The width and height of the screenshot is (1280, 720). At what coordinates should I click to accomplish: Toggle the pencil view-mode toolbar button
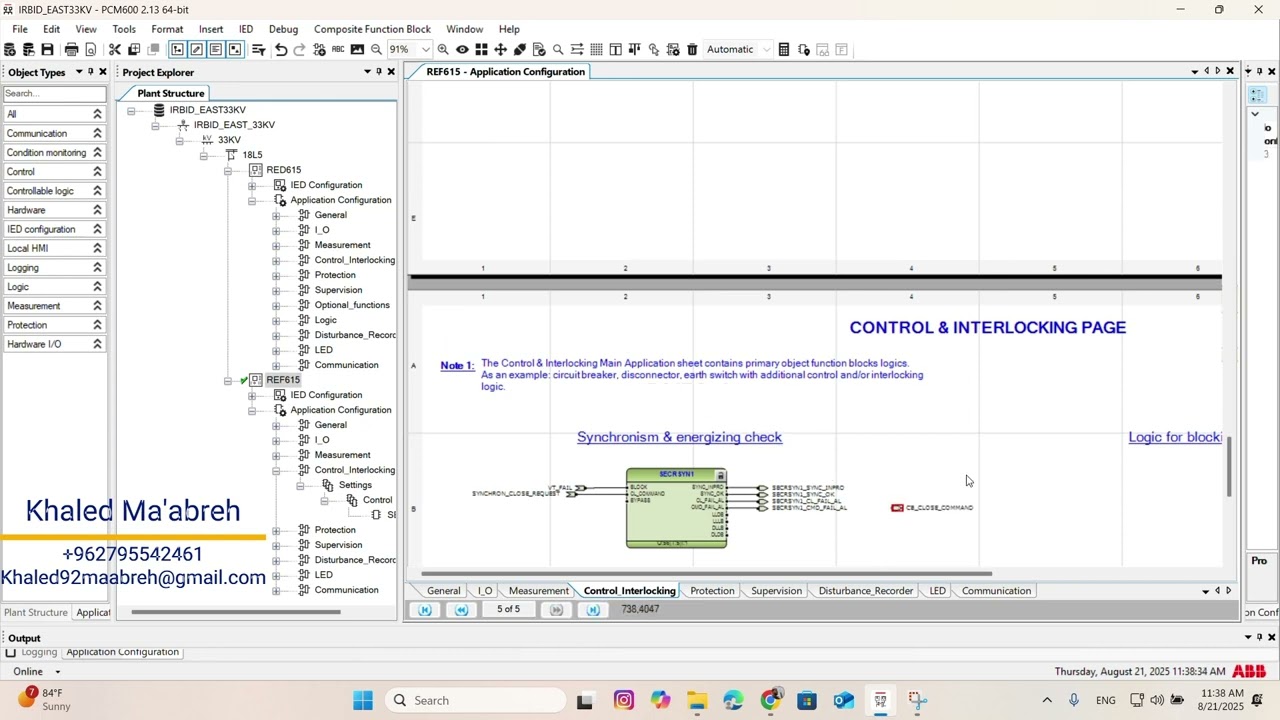pos(196,49)
